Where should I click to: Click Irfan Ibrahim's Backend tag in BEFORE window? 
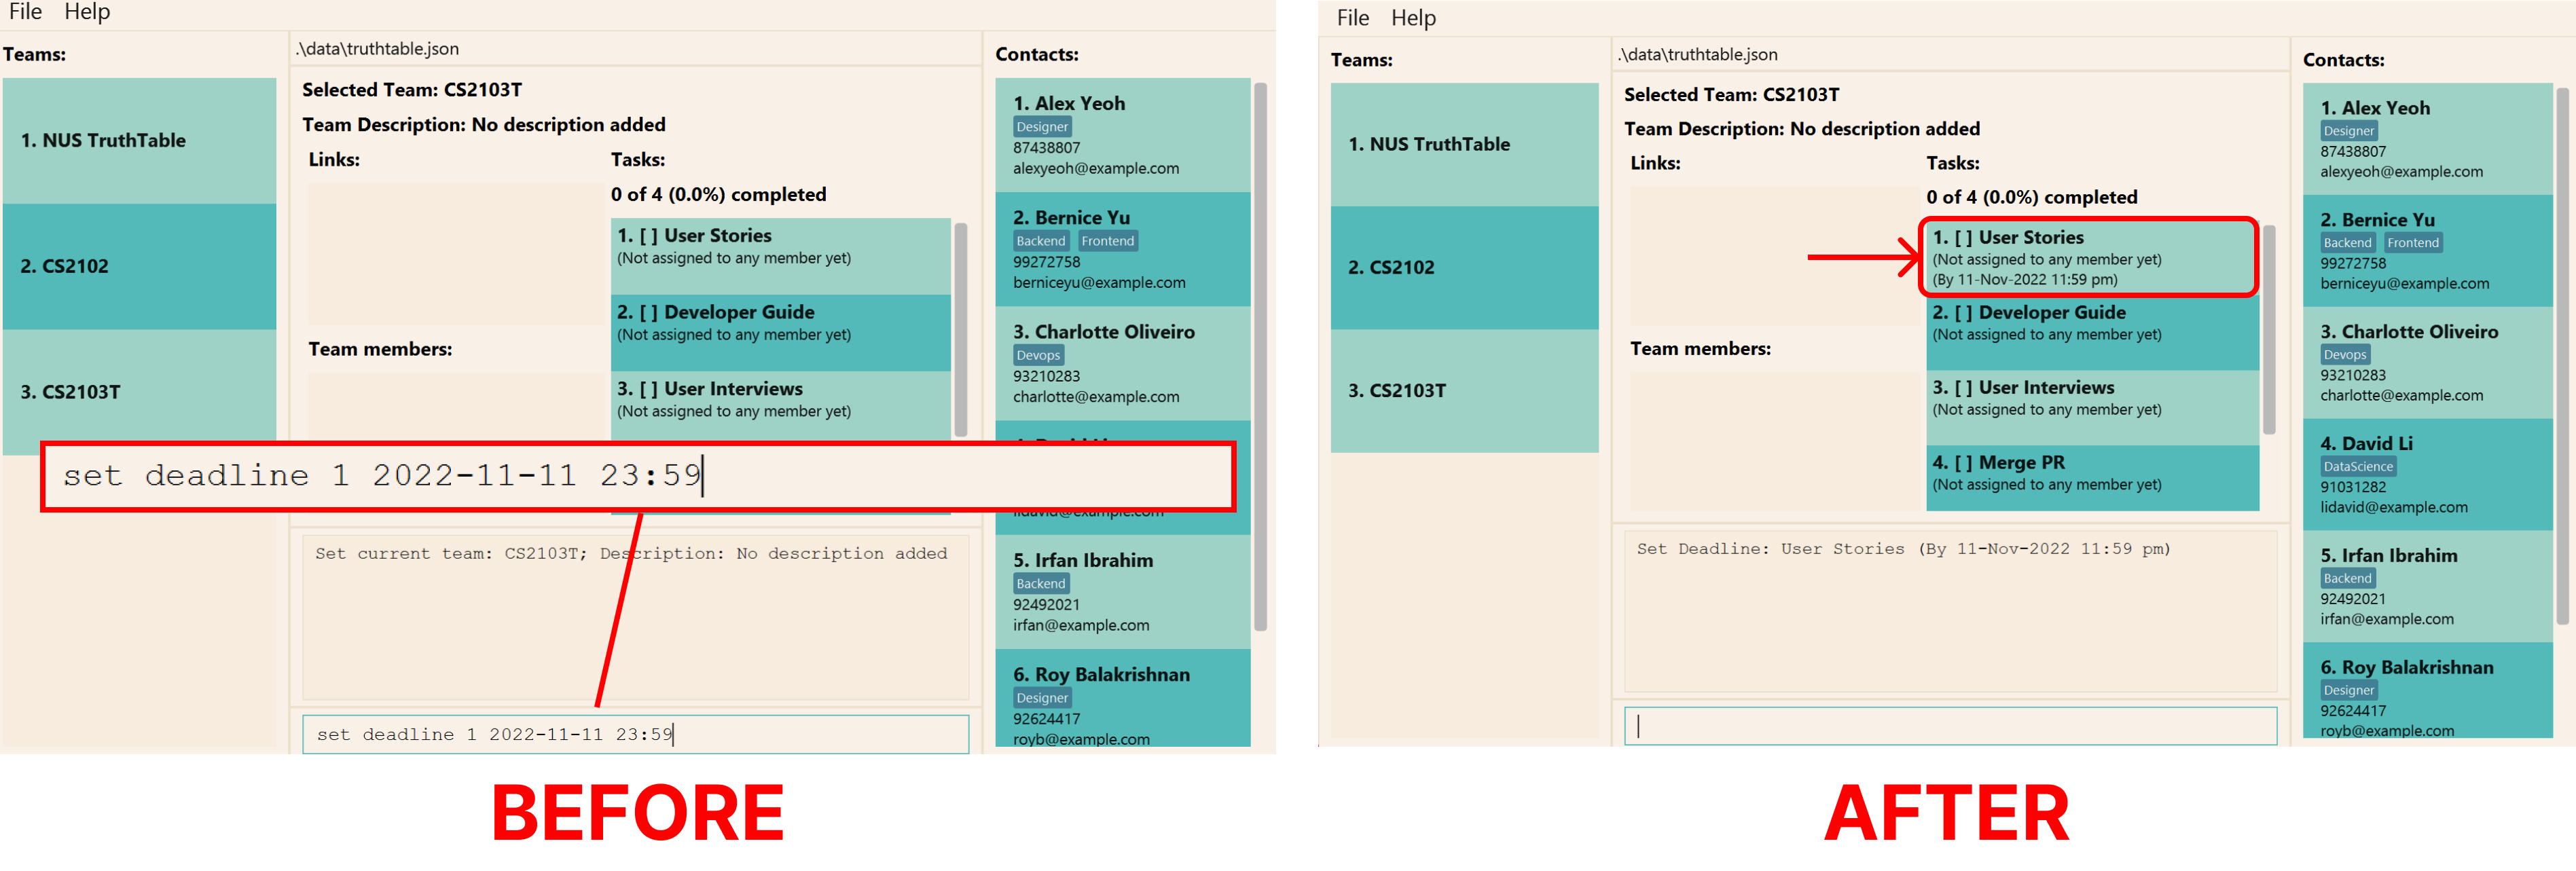point(1041,584)
